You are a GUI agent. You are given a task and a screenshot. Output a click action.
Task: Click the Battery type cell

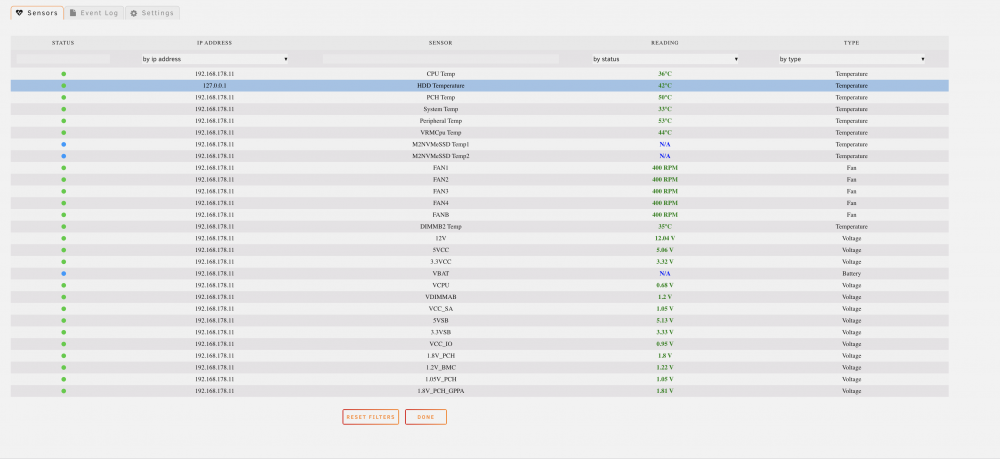(851, 273)
